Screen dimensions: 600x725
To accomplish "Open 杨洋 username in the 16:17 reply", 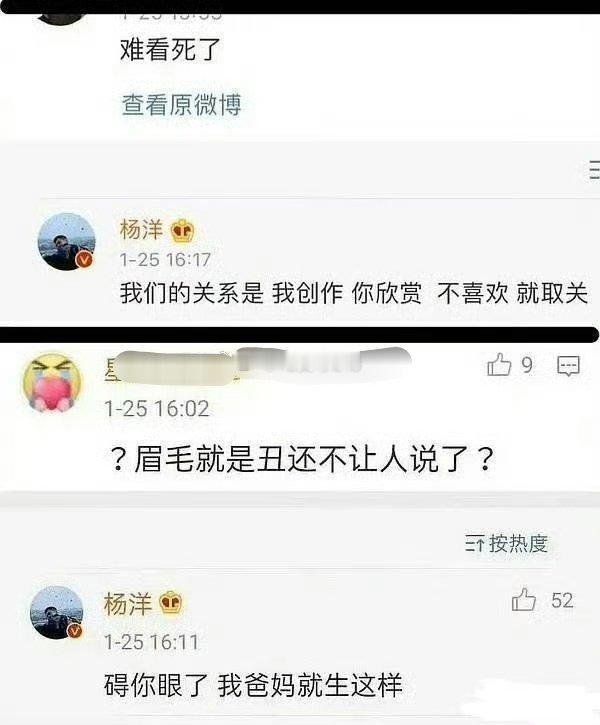I will click(x=141, y=229).
